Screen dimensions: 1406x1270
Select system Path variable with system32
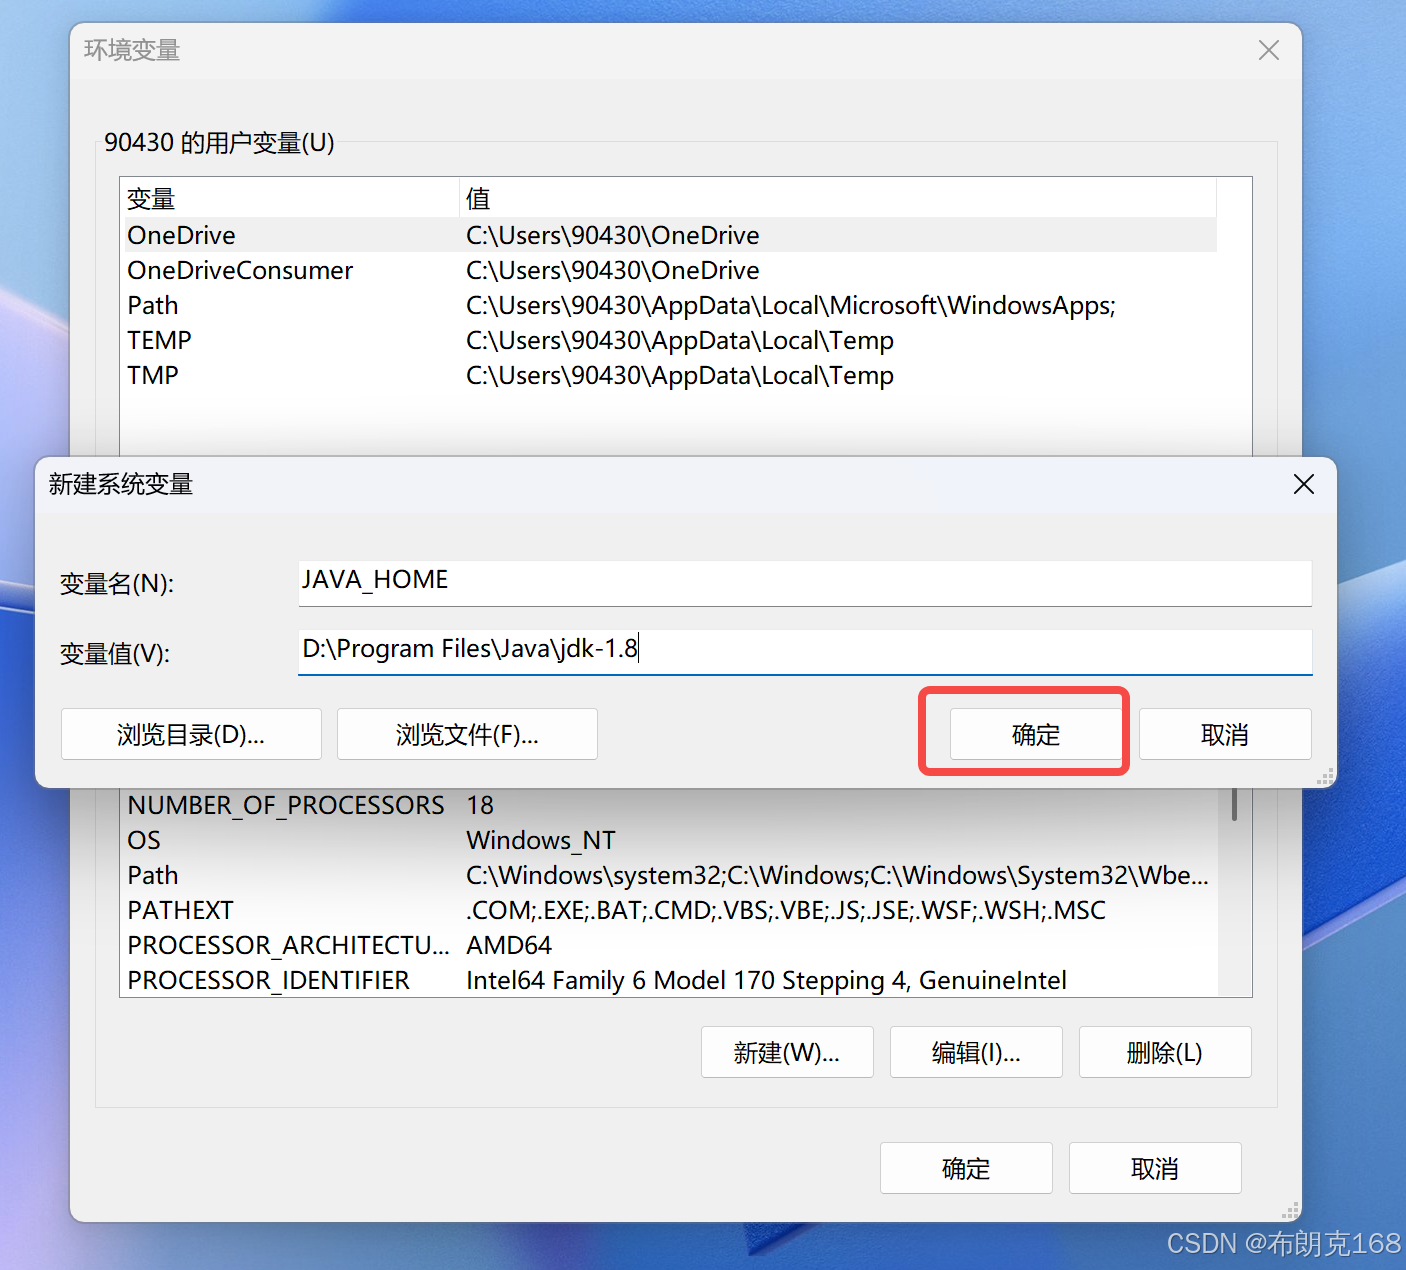point(668,875)
